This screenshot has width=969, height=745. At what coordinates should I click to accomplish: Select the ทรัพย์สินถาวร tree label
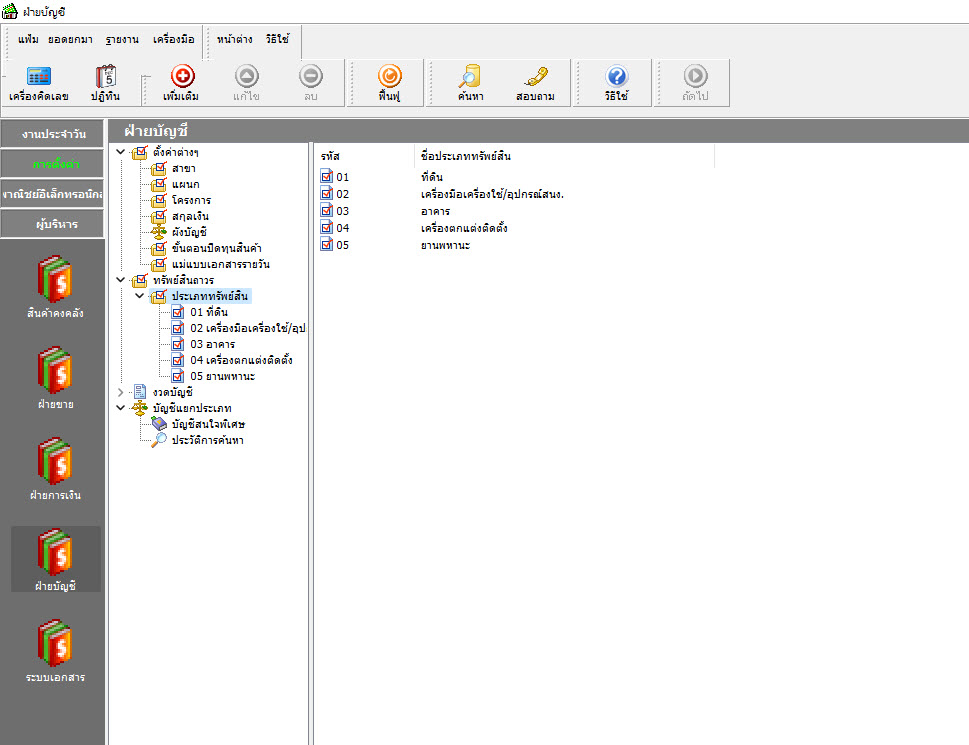click(x=183, y=280)
